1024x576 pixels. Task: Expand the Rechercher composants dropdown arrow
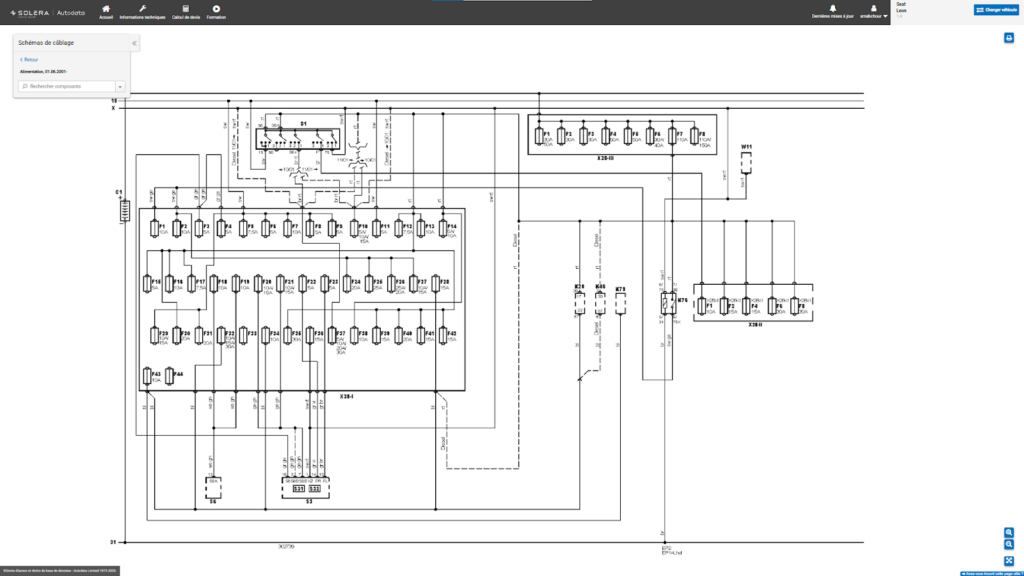pos(119,87)
